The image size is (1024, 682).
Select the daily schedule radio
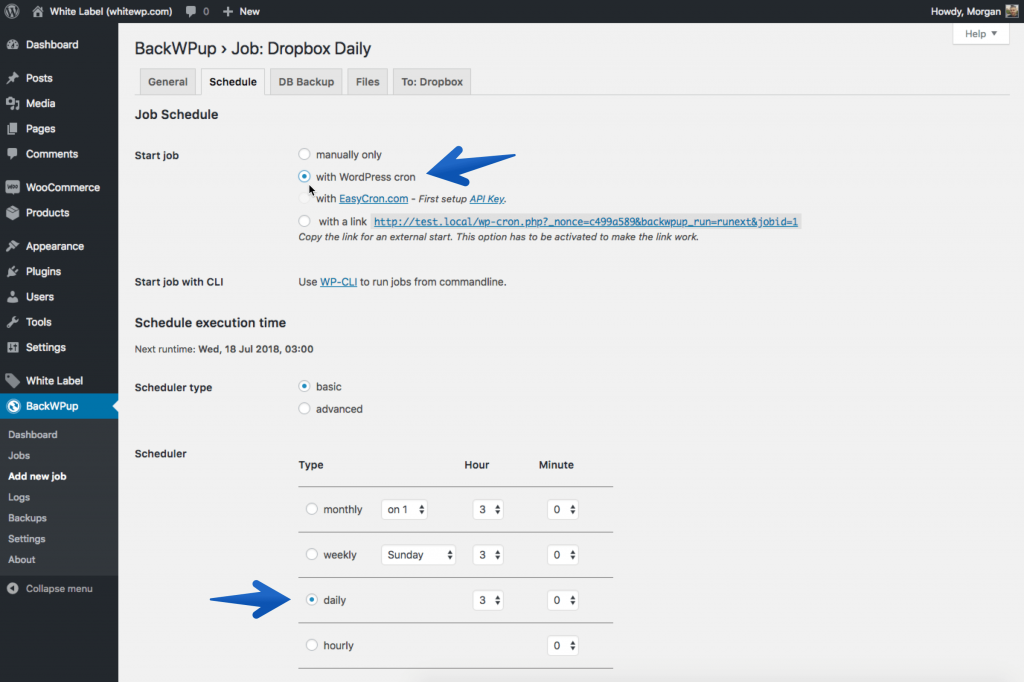click(312, 599)
